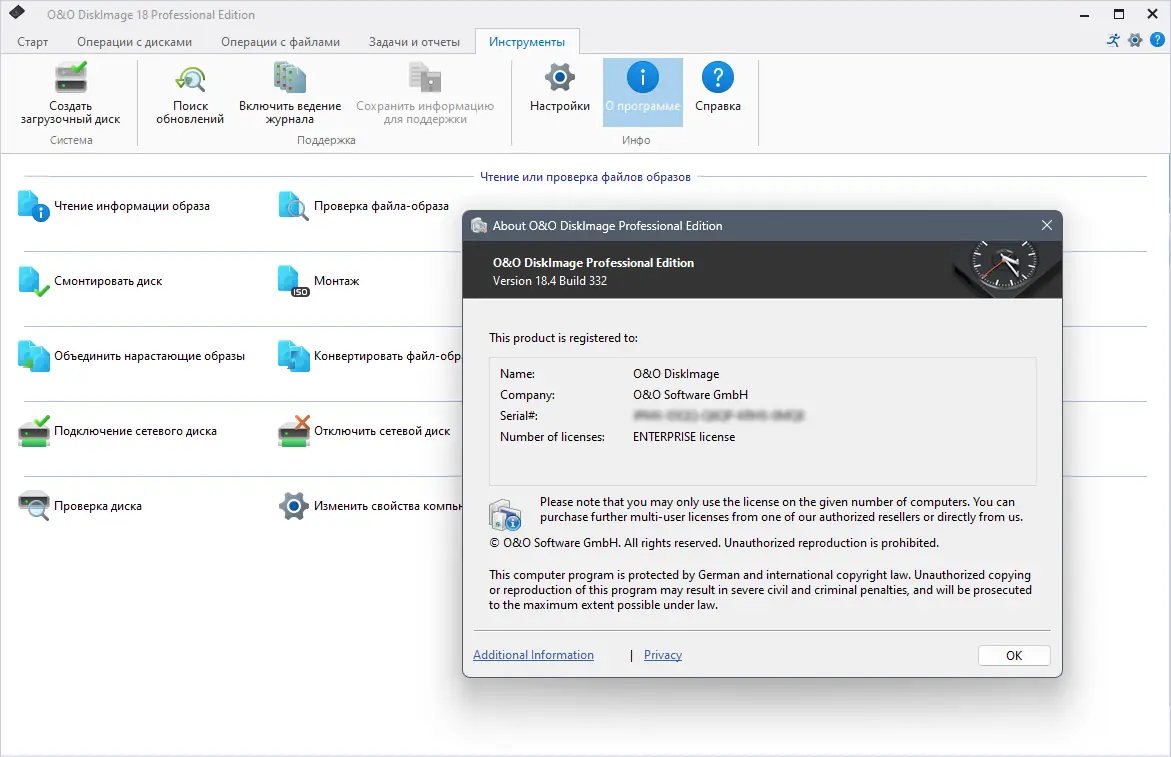Viewport: 1171px width, 757px height.
Task: Click Подключение сетевого диска
Action: coord(117,431)
